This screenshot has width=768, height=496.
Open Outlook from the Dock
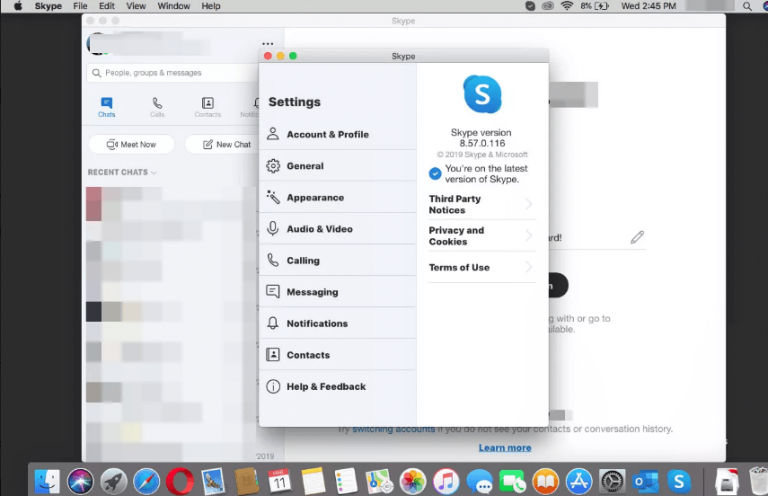click(x=646, y=481)
